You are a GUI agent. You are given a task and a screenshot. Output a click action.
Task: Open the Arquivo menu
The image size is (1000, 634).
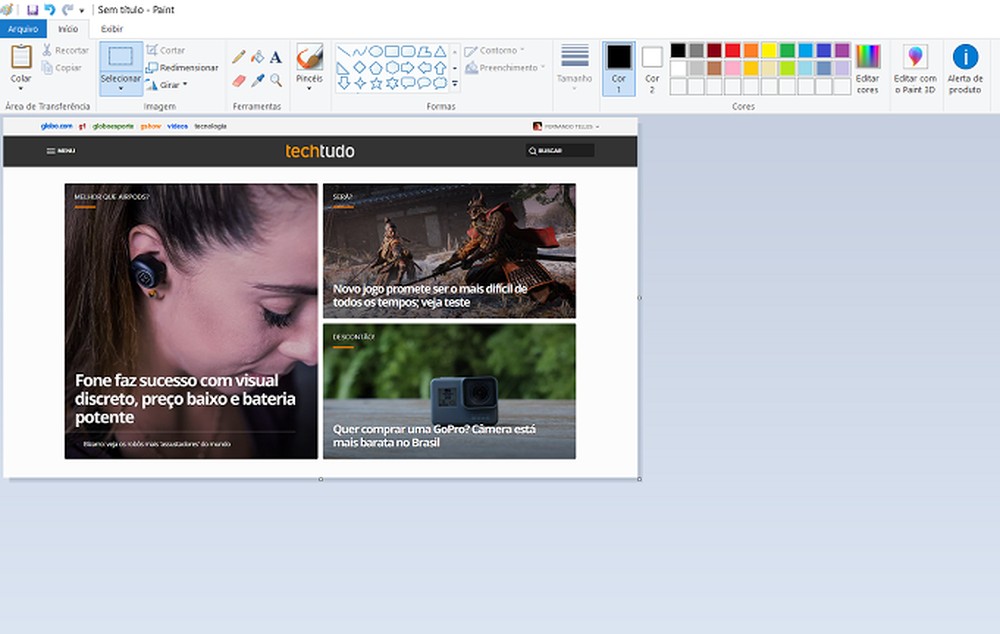pyautogui.click(x=21, y=29)
